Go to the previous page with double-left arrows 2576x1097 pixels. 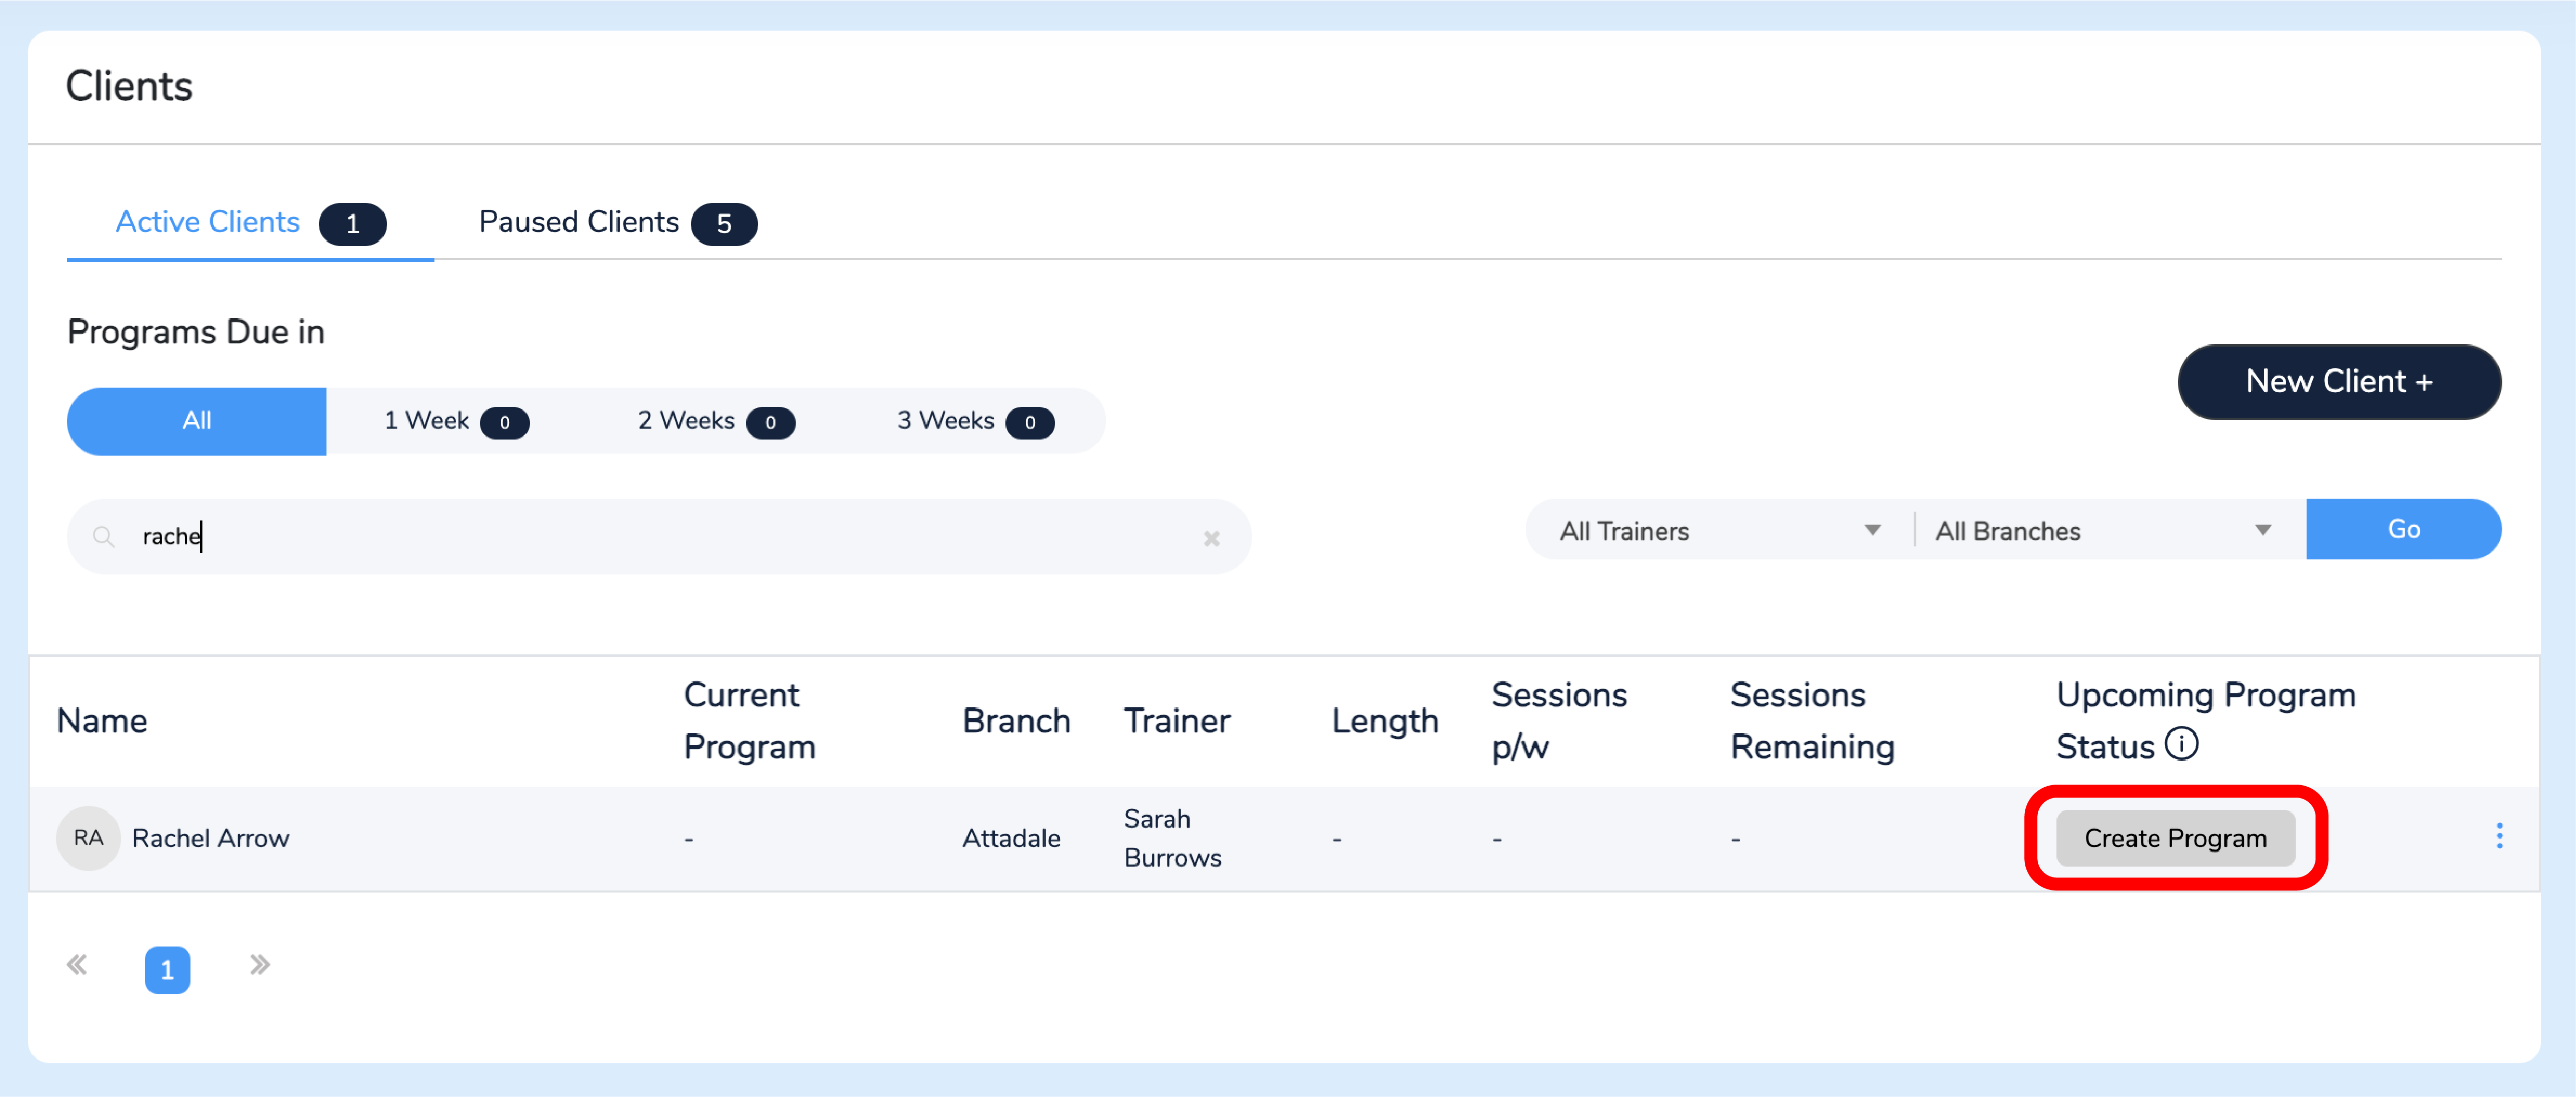coord(77,965)
